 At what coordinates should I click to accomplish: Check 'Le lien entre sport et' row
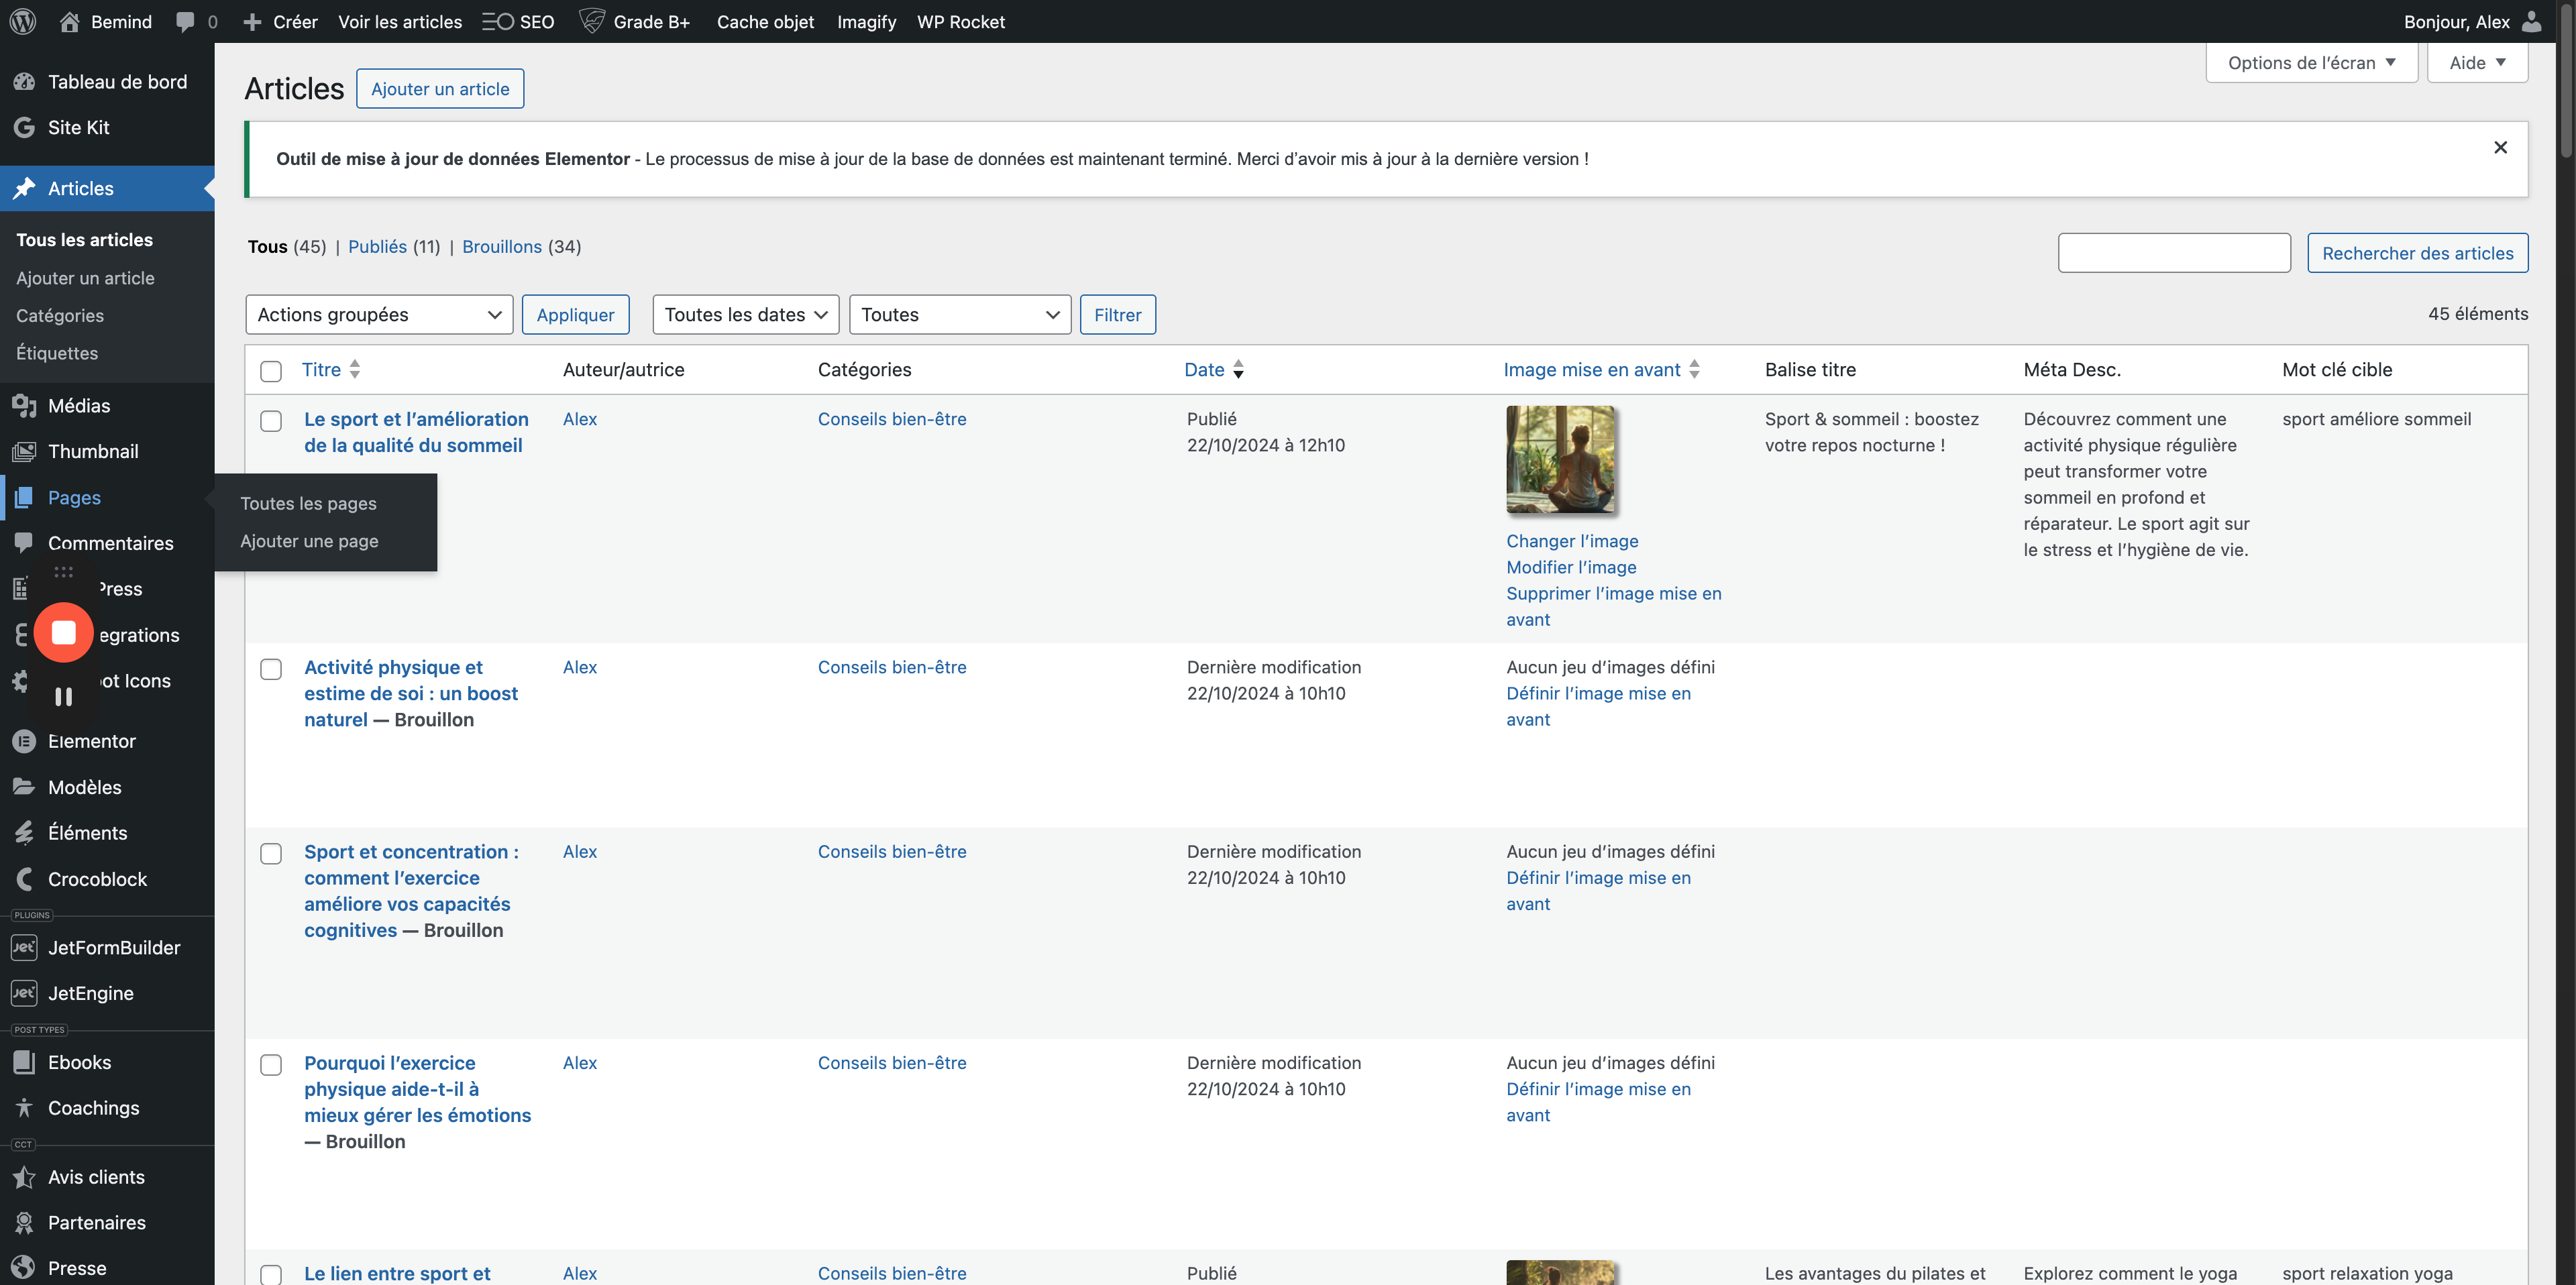pyautogui.click(x=271, y=1275)
